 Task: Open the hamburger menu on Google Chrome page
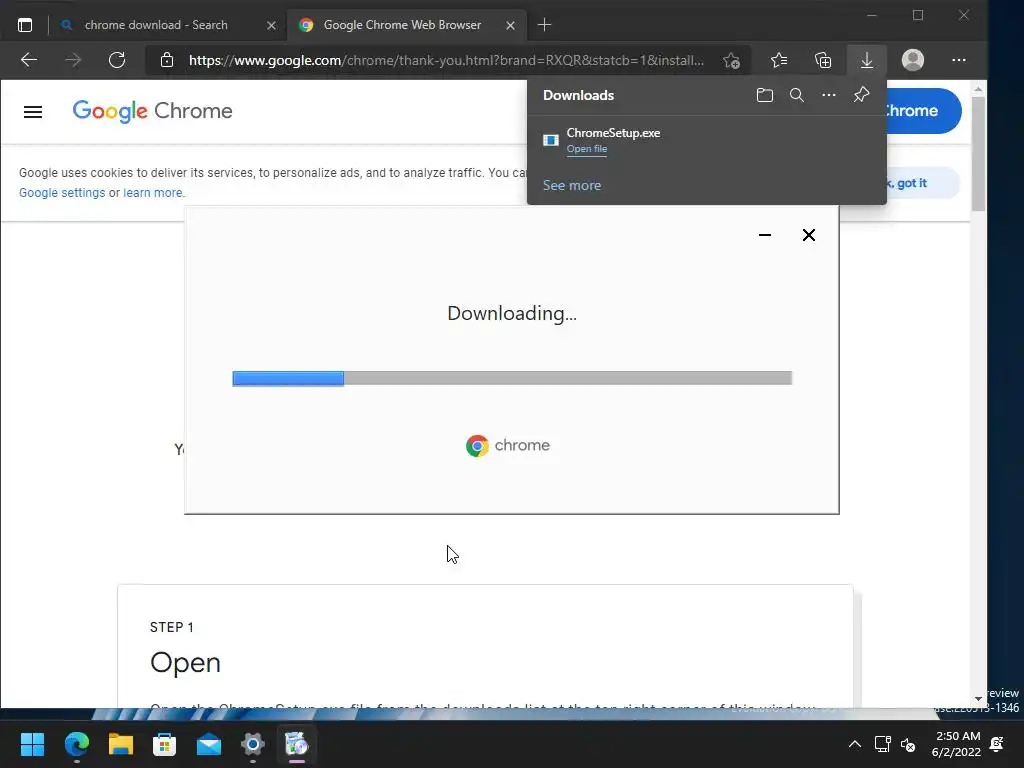(33, 112)
